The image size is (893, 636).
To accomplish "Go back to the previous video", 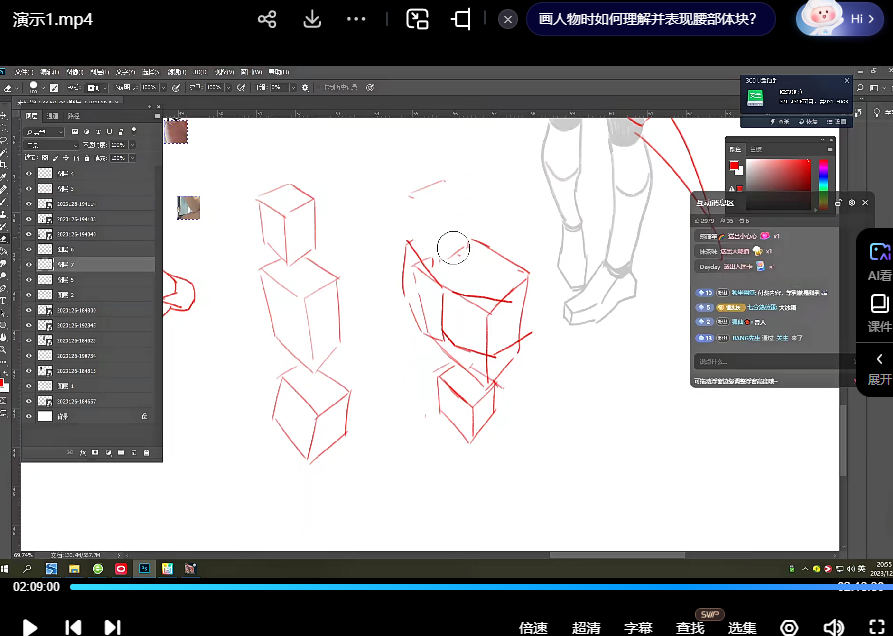I will pos(73,627).
